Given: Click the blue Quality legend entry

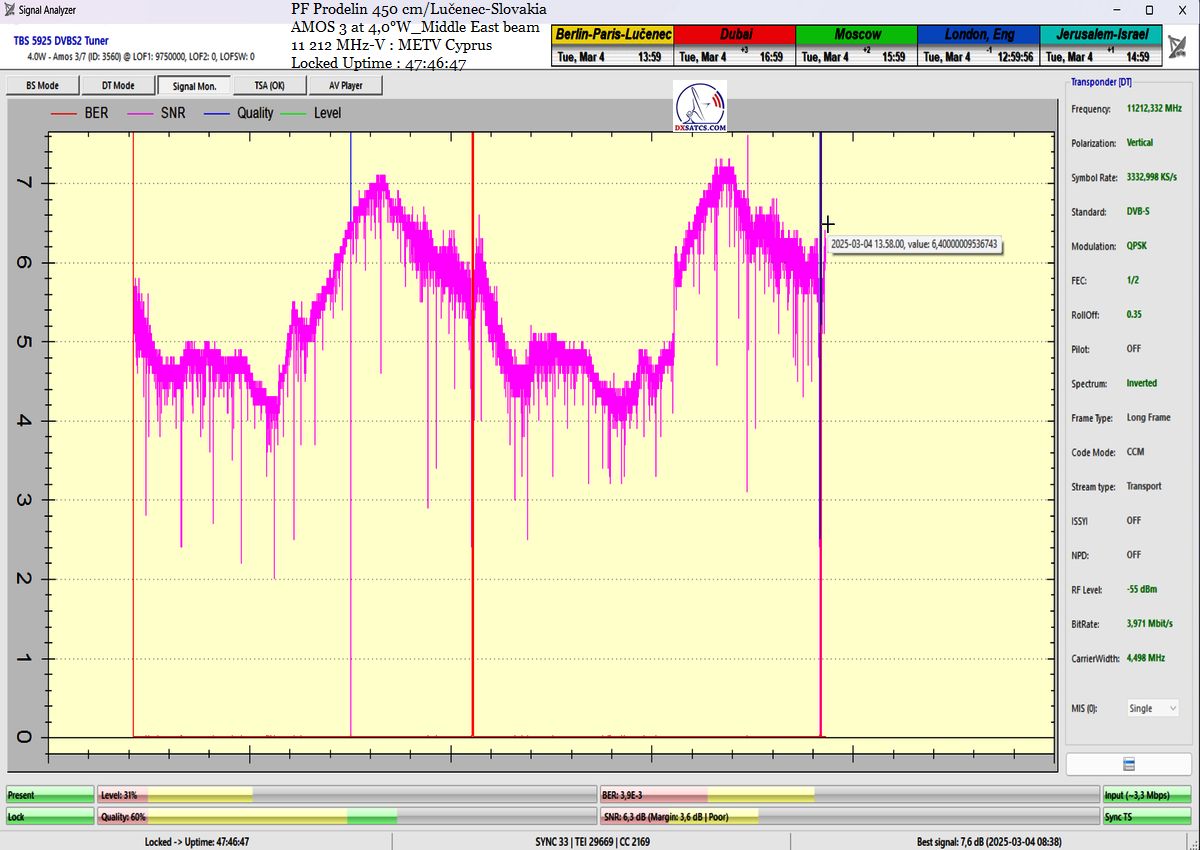Looking at the screenshot, I should (240, 113).
